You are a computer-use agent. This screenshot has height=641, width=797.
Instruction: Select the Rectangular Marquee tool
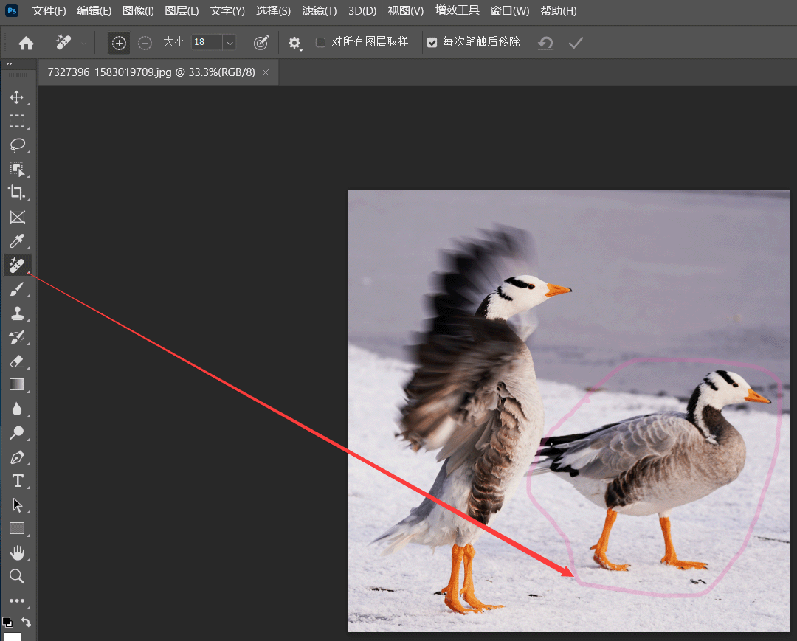(17, 121)
